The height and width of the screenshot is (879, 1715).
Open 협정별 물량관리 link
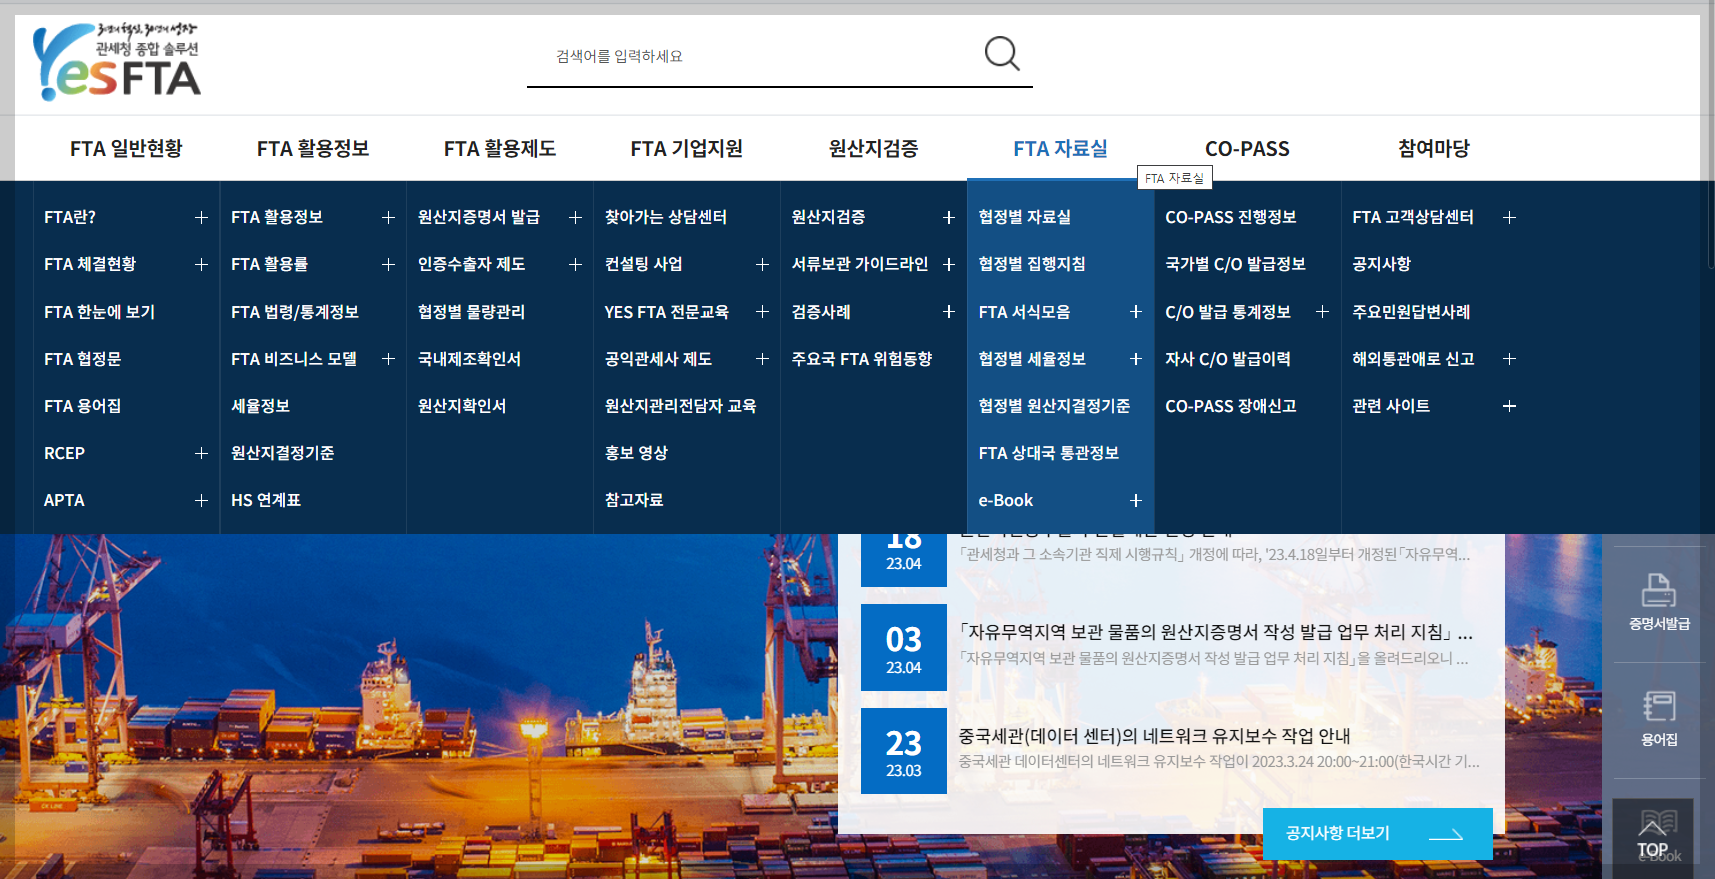click(x=471, y=312)
